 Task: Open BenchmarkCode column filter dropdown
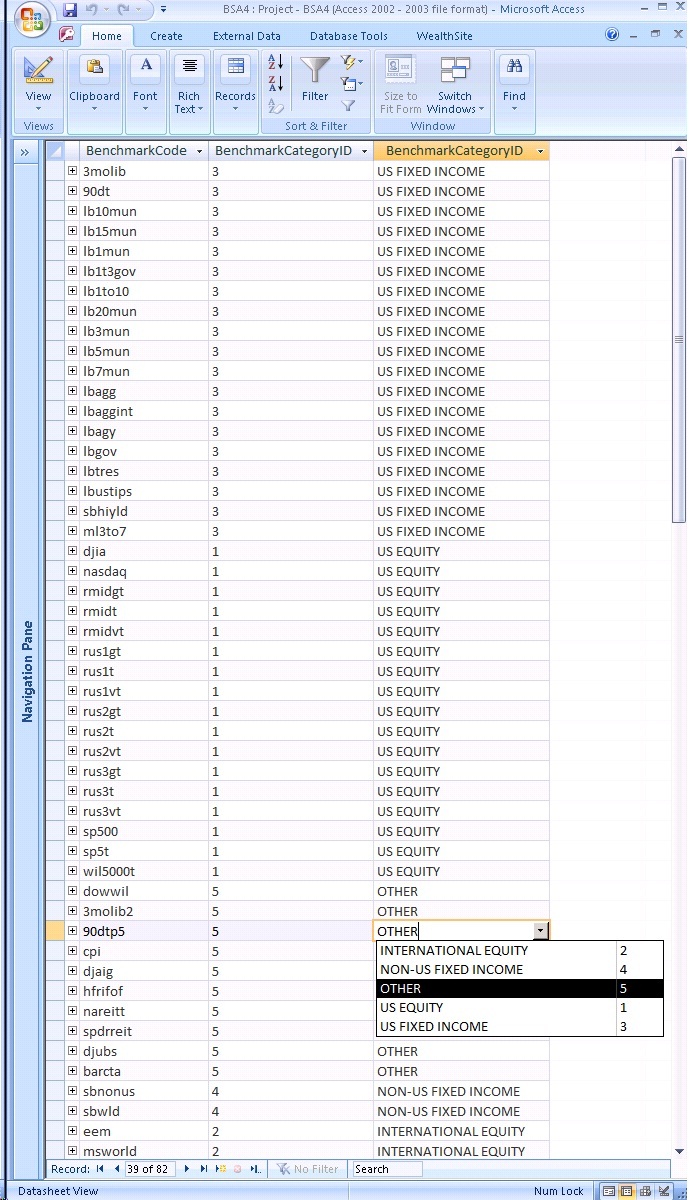click(x=200, y=151)
